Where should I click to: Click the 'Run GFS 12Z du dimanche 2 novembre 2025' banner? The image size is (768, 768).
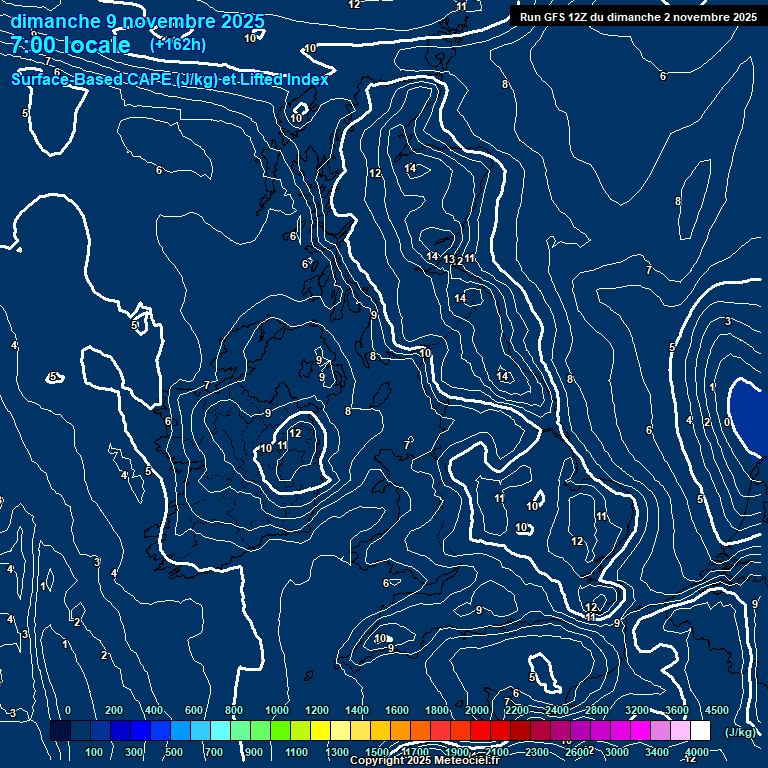[x=638, y=17]
